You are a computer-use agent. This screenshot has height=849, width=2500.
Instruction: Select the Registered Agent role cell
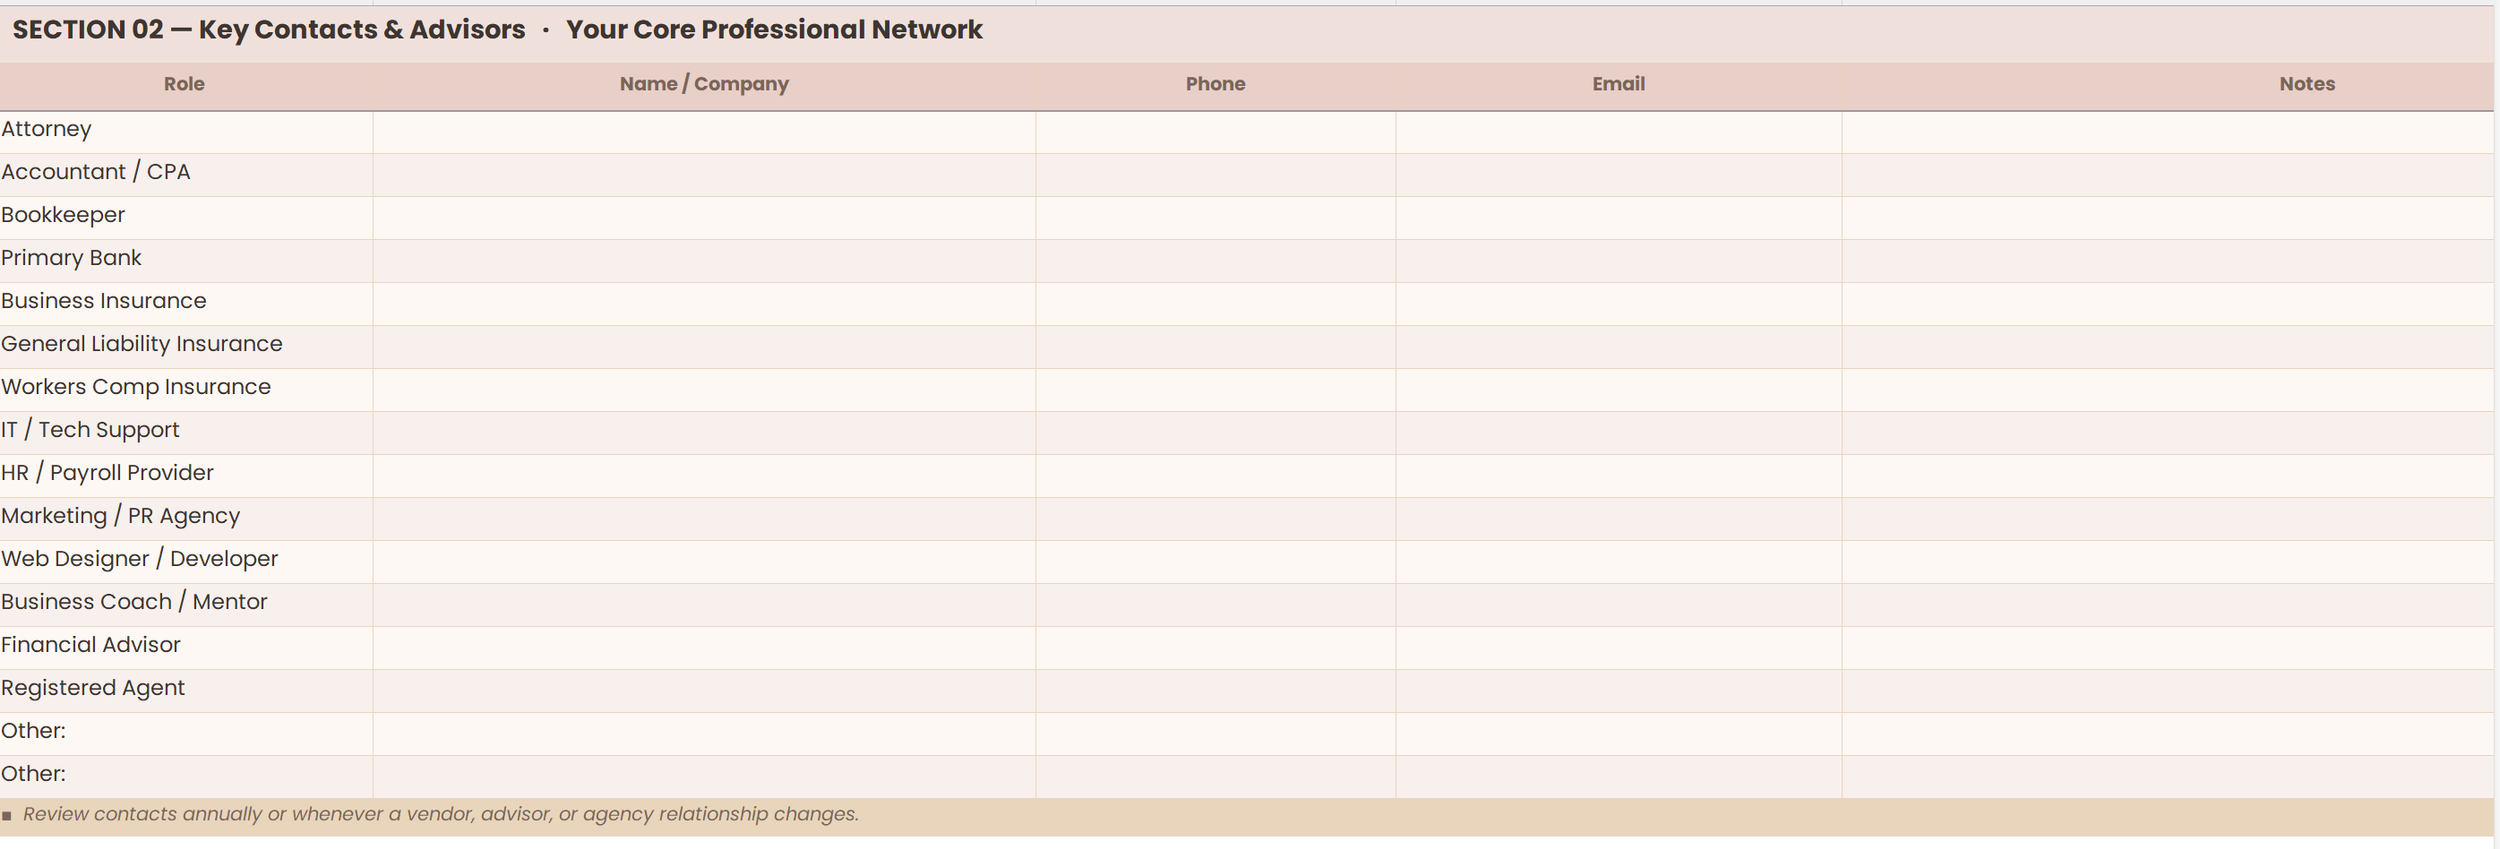[x=186, y=691]
